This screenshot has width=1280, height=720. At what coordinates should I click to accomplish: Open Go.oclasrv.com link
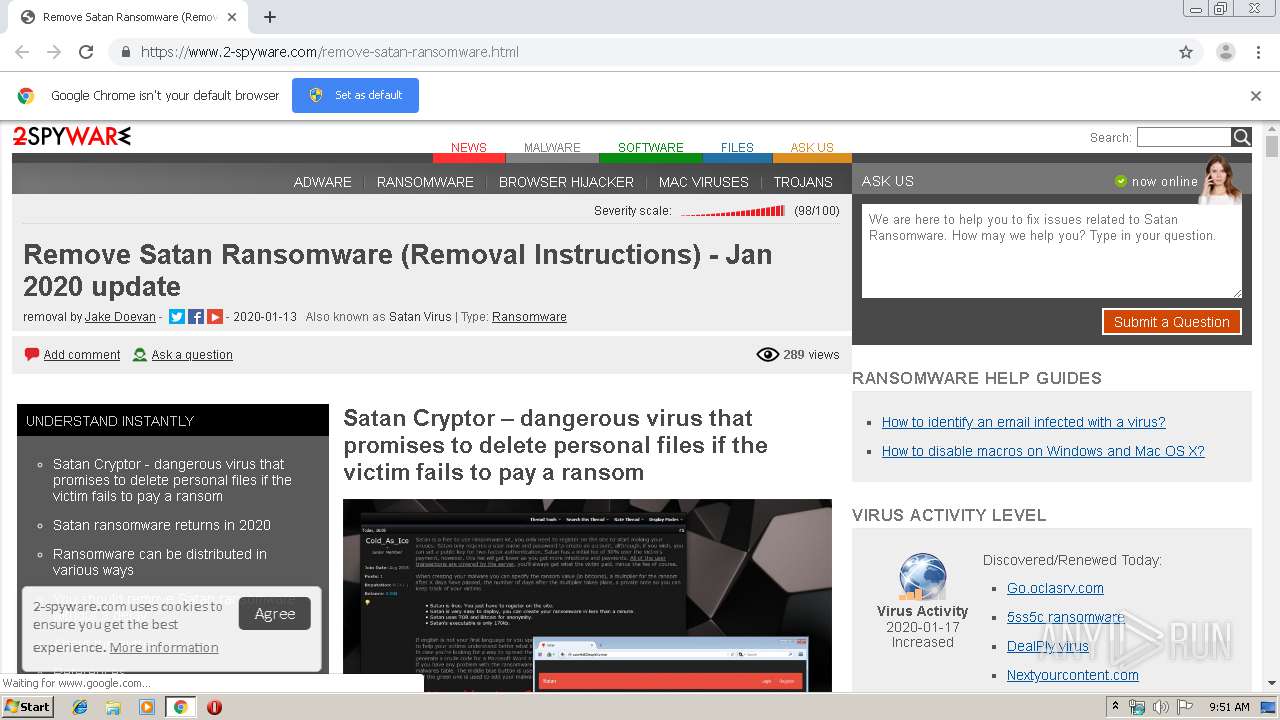1055,588
